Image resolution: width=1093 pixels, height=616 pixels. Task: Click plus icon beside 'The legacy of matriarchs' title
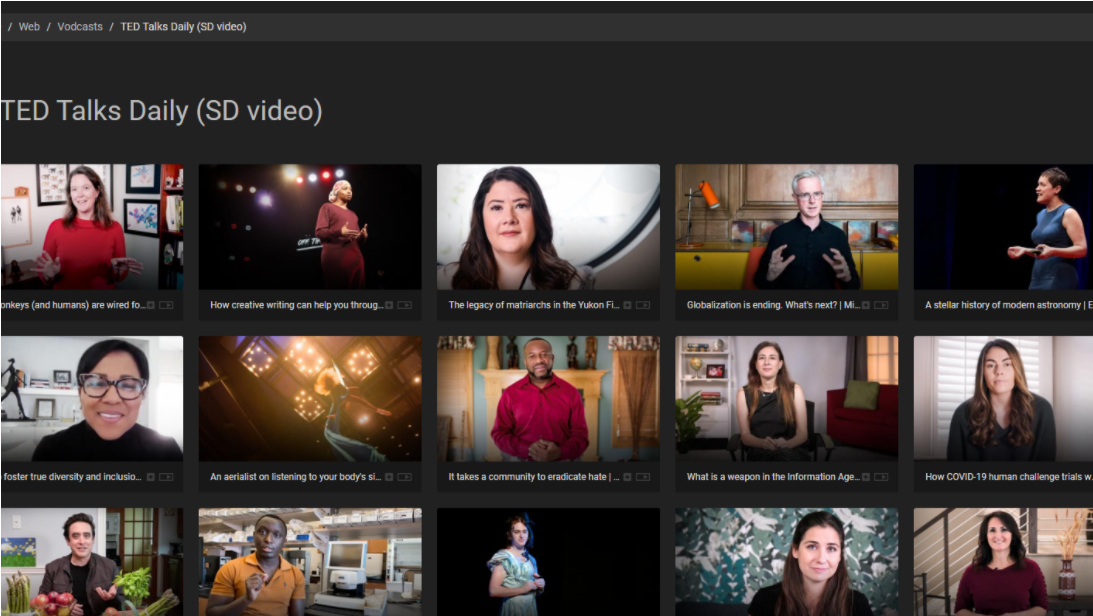point(627,305)
